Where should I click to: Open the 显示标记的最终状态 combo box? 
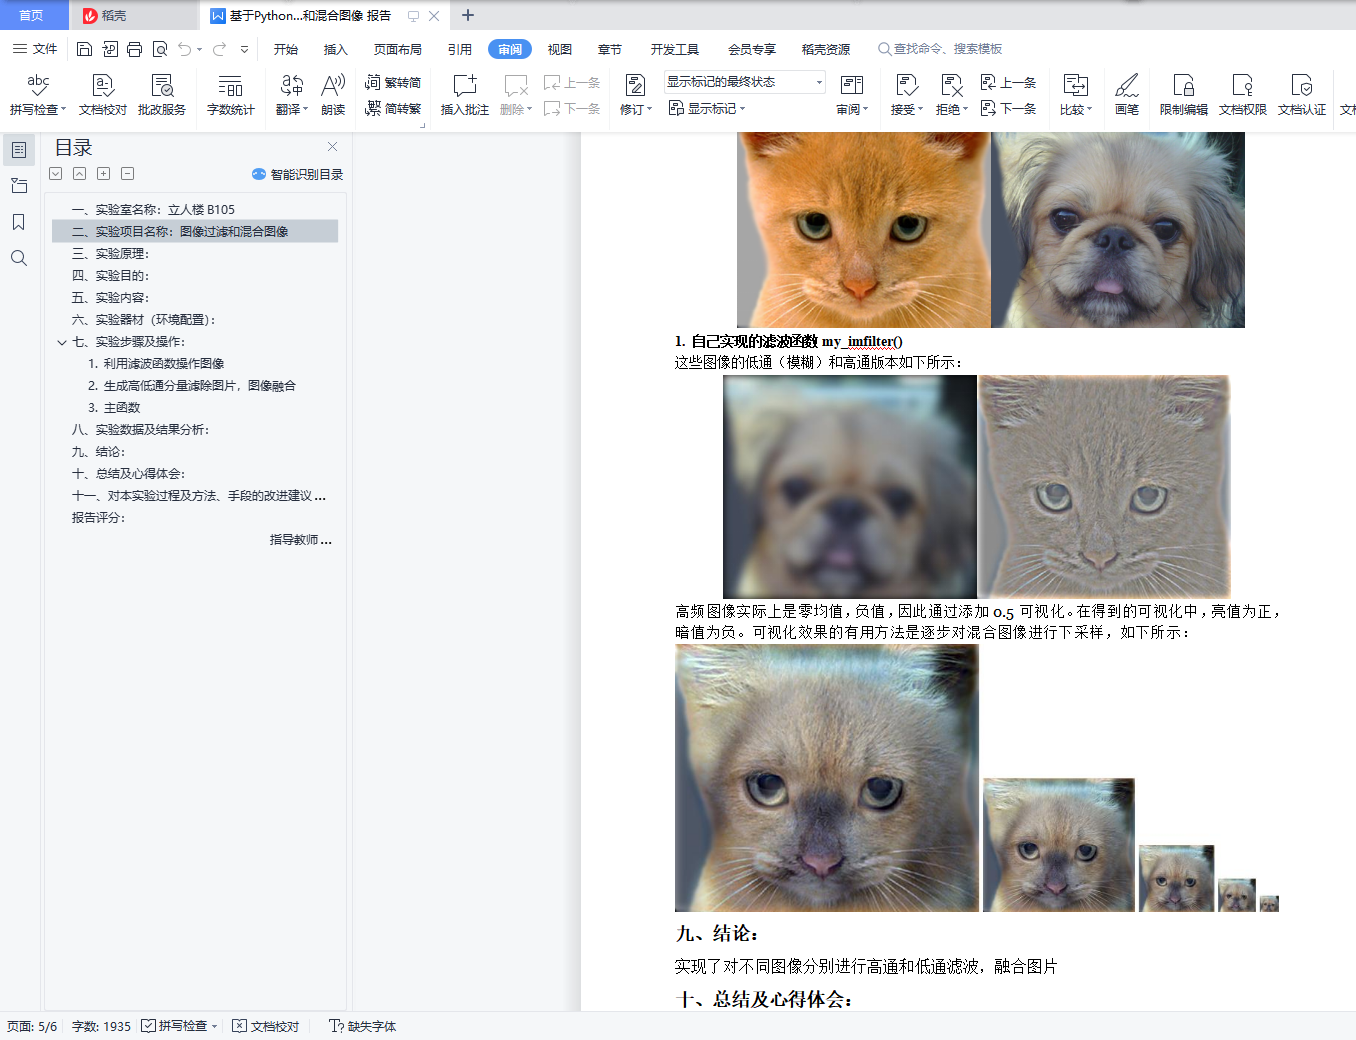click(745, 82)
